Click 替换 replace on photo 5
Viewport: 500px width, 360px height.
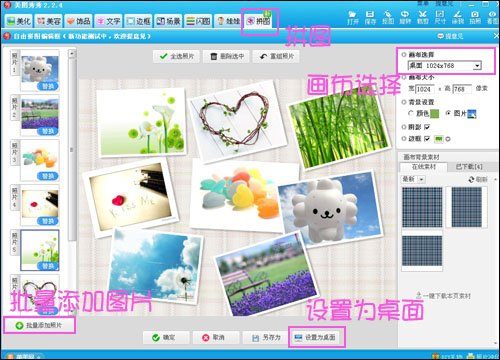coord(48,266)
